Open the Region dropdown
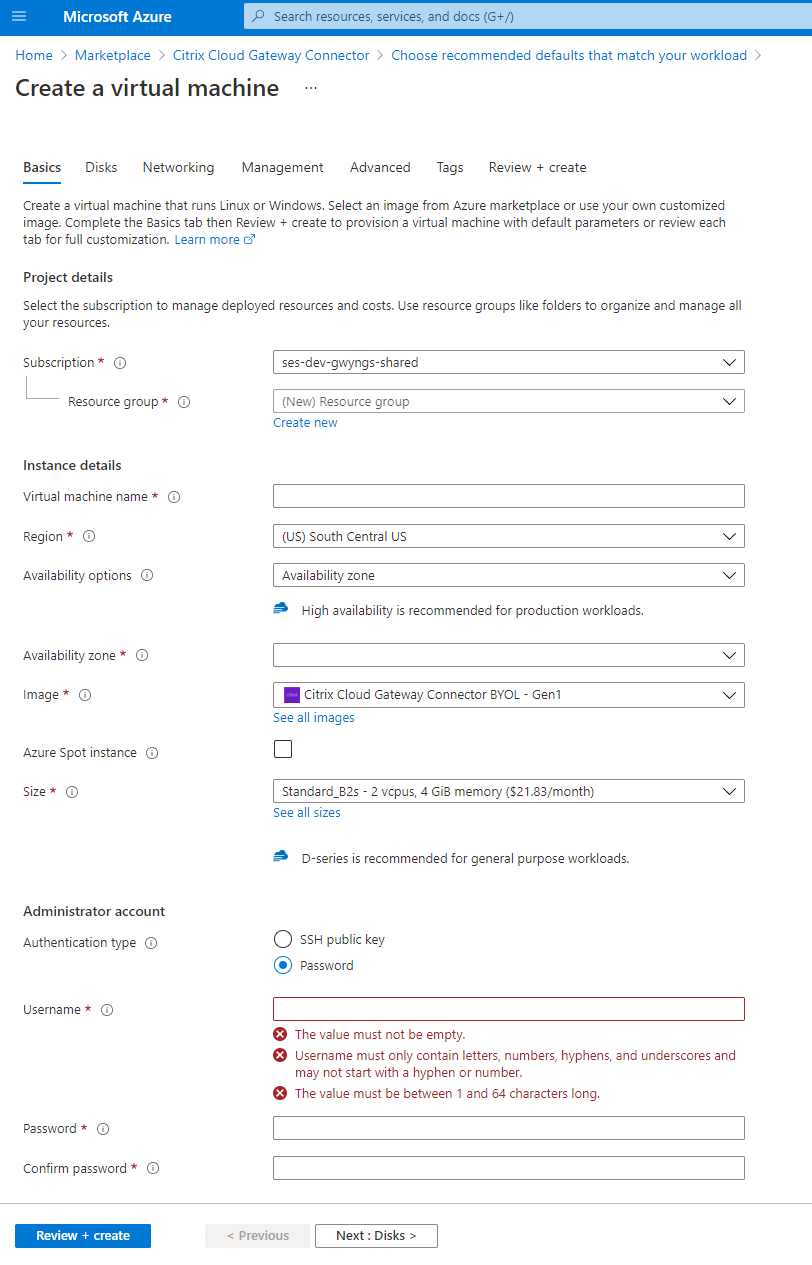 (508, 536)
